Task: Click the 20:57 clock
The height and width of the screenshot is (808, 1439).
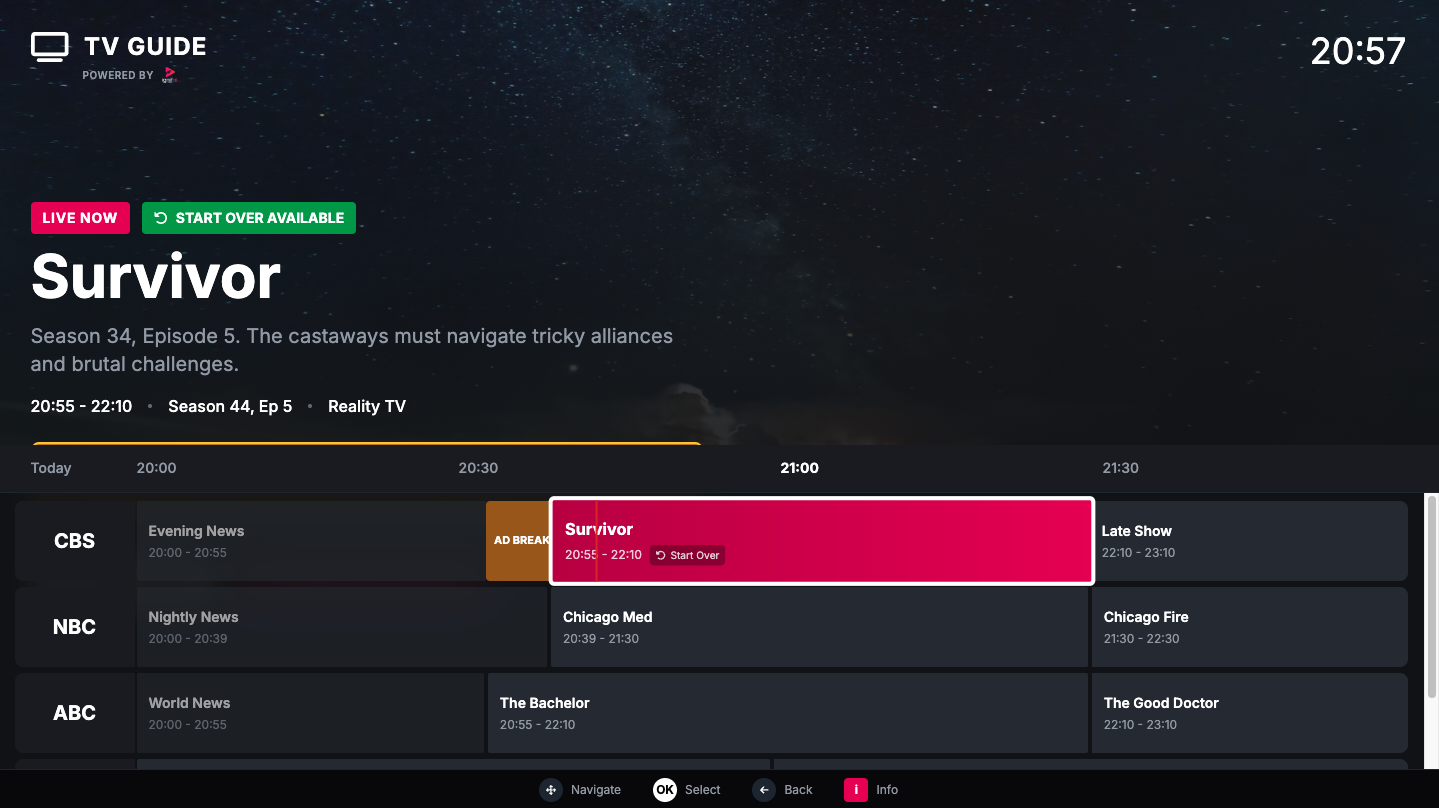Action: tap(1358, 51)
